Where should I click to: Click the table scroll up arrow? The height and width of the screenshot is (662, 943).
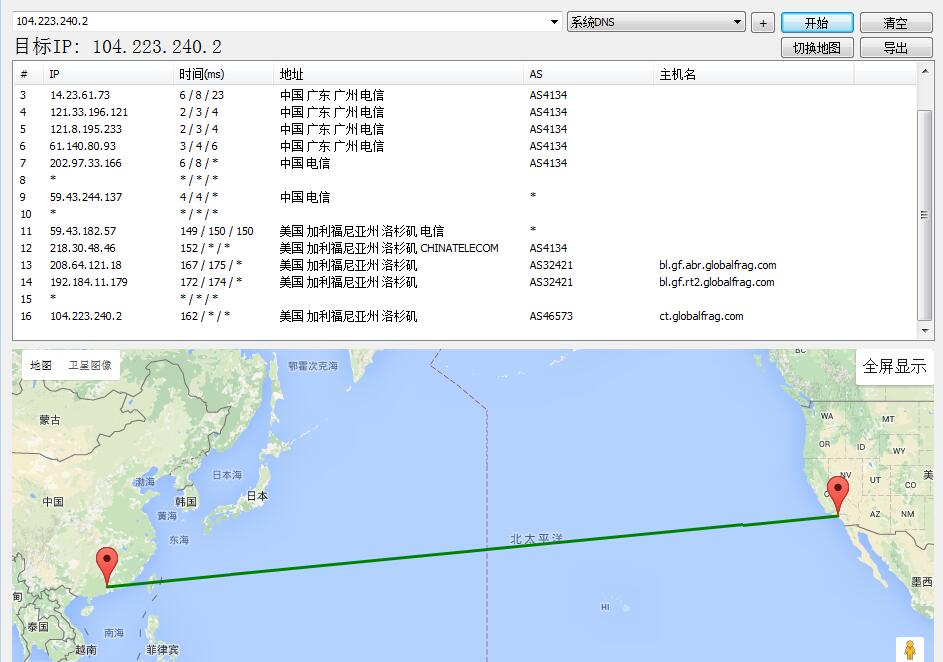click(x=924, y=71)
